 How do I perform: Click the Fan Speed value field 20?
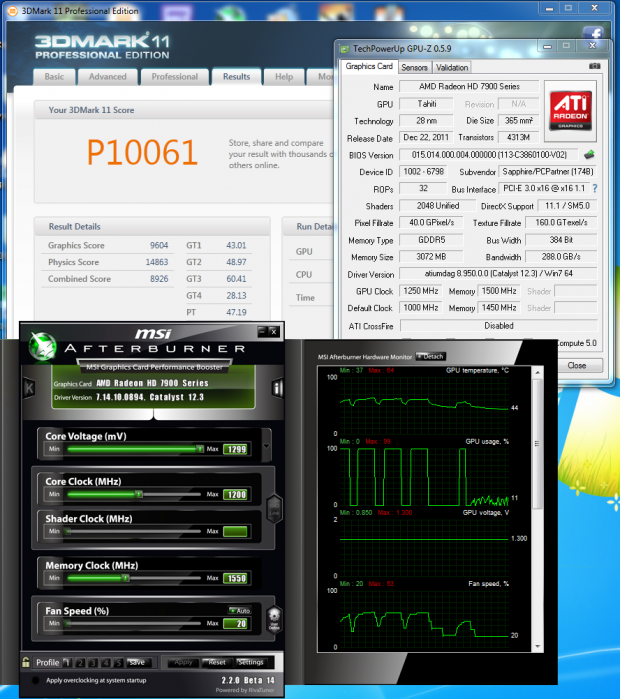[x=236, y=624]
